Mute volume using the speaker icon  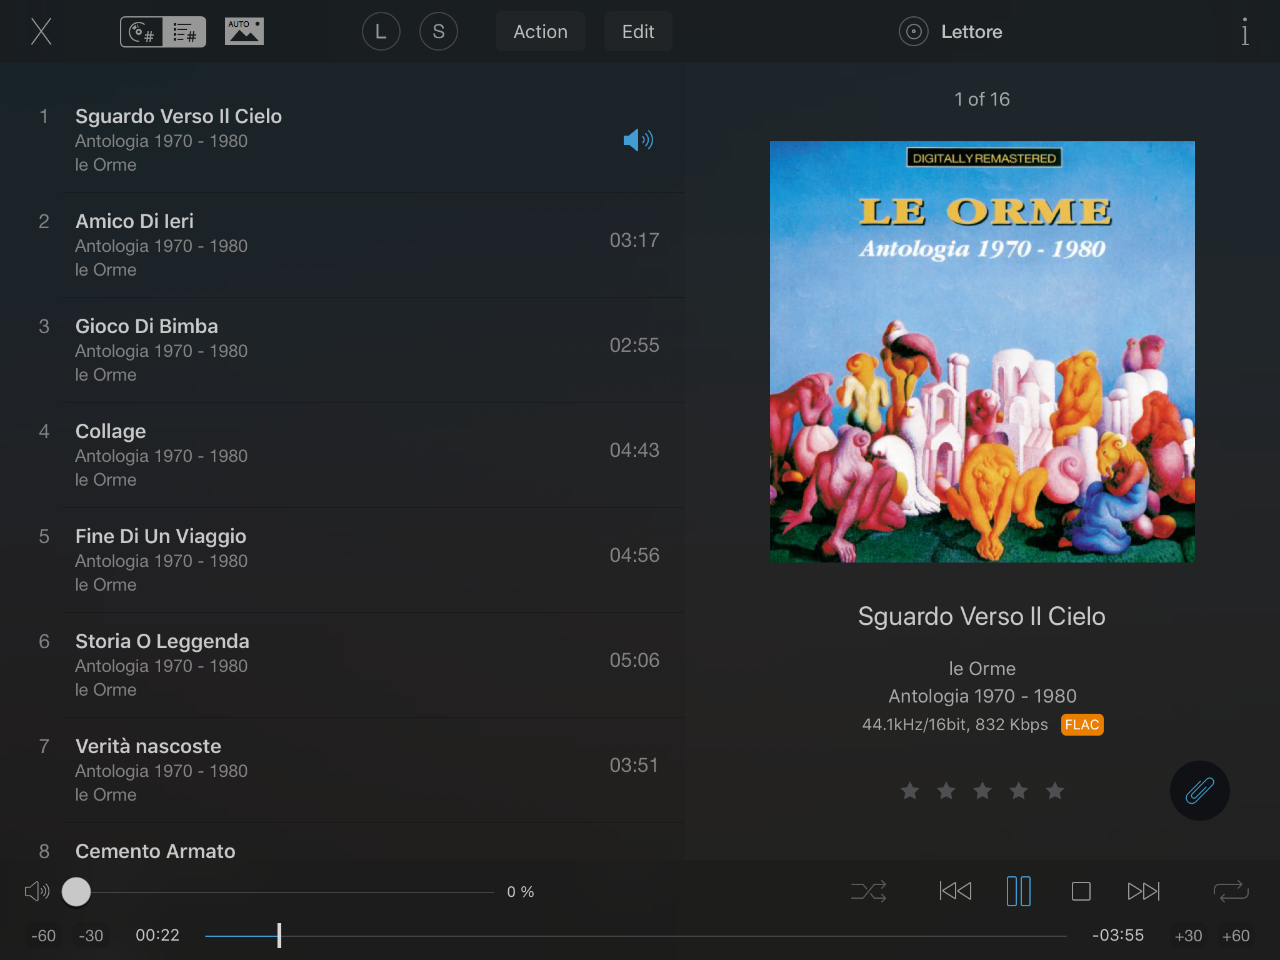(x=37, y=891)
